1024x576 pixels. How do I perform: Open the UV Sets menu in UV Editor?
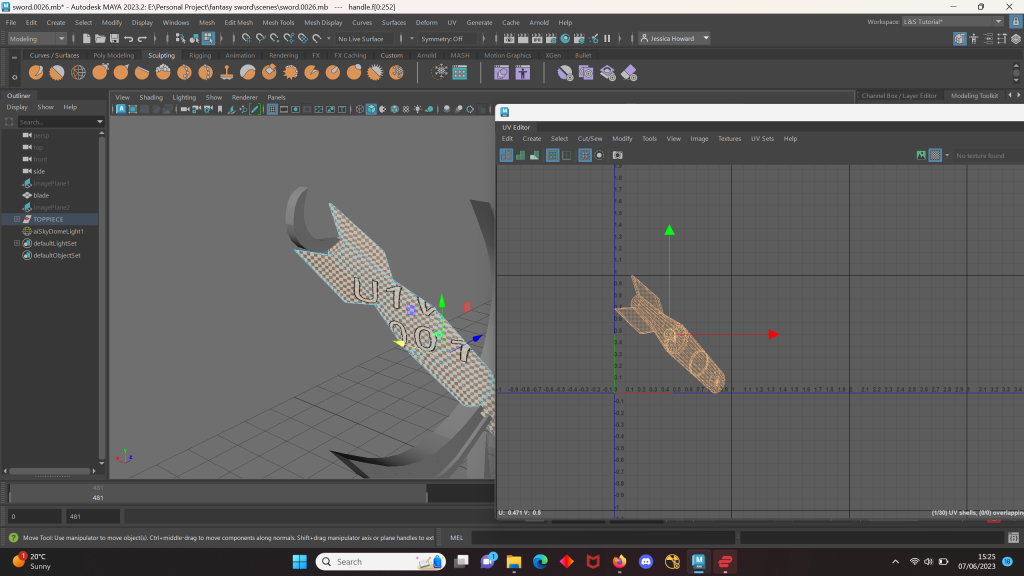tap(762, 138)
